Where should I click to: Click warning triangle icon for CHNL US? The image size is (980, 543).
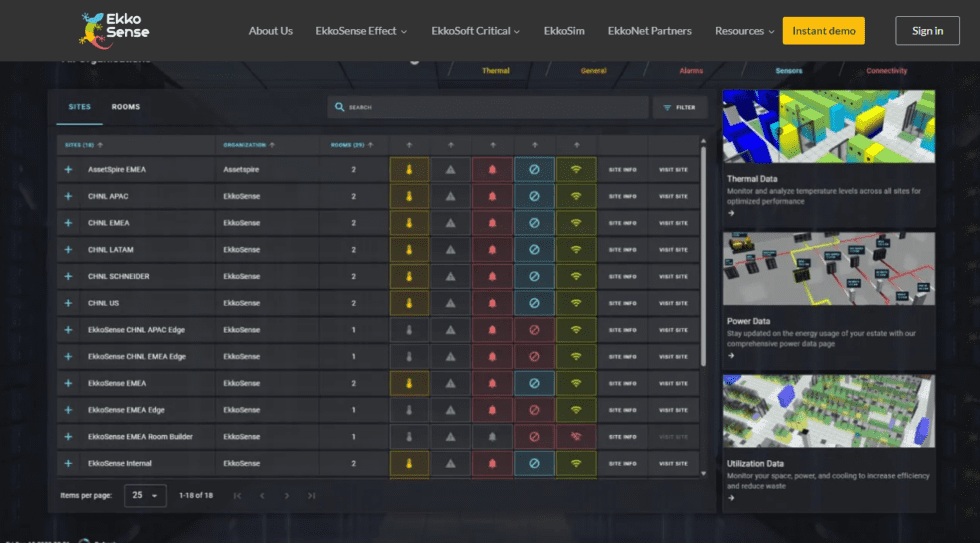451,303
